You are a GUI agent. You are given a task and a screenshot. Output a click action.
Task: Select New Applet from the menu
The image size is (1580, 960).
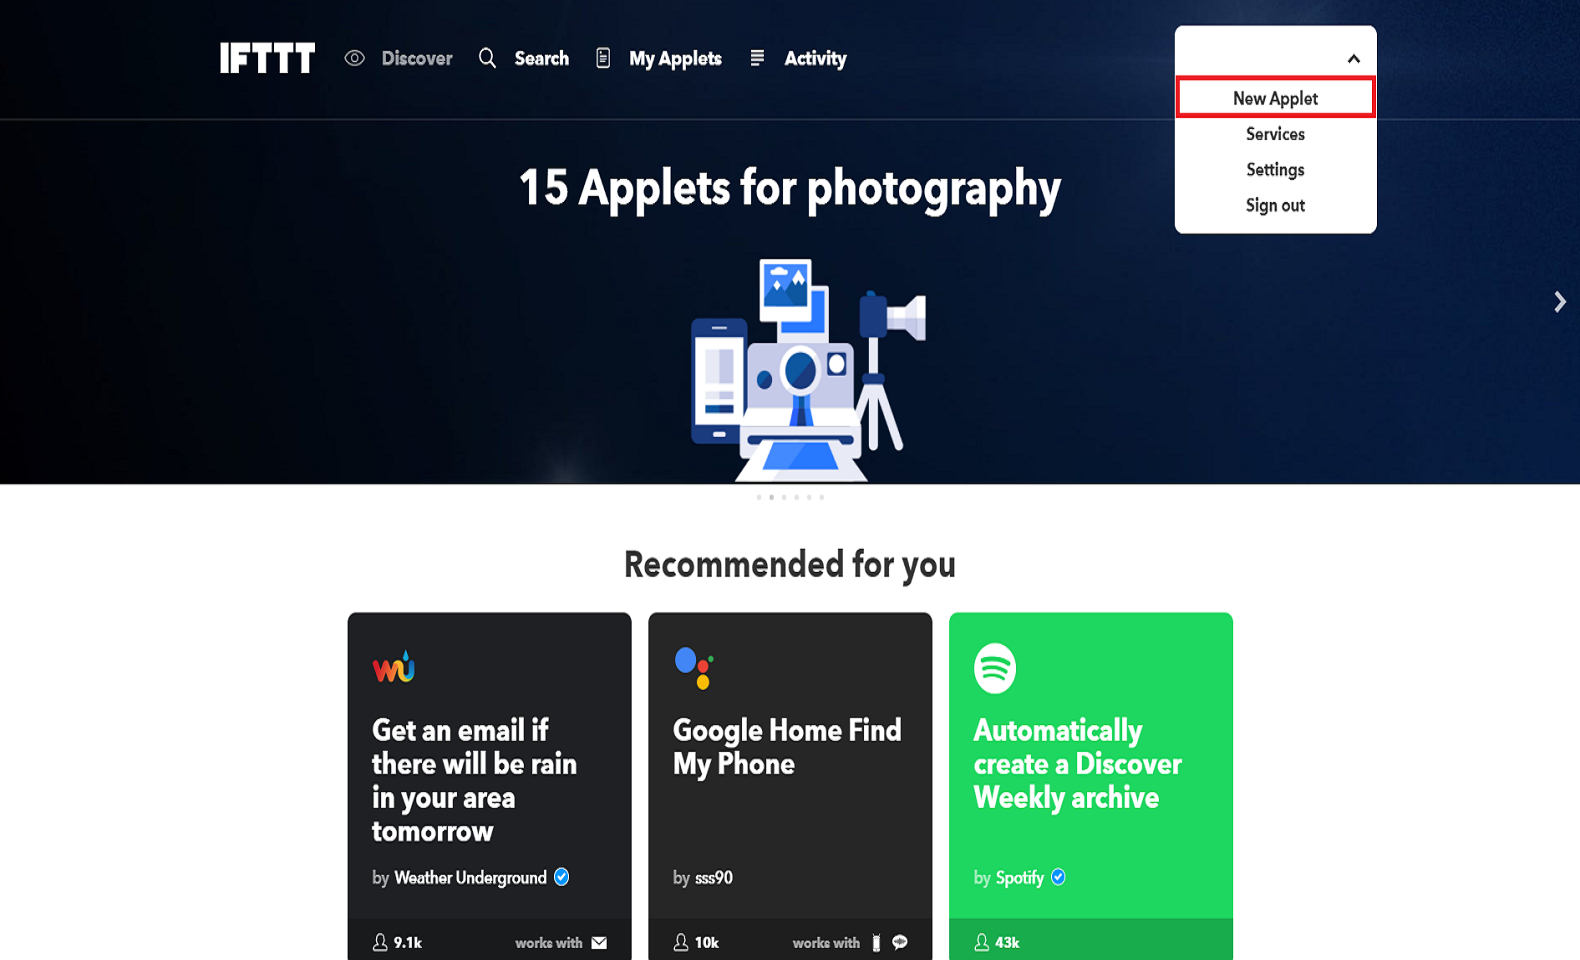point(1275,98)
